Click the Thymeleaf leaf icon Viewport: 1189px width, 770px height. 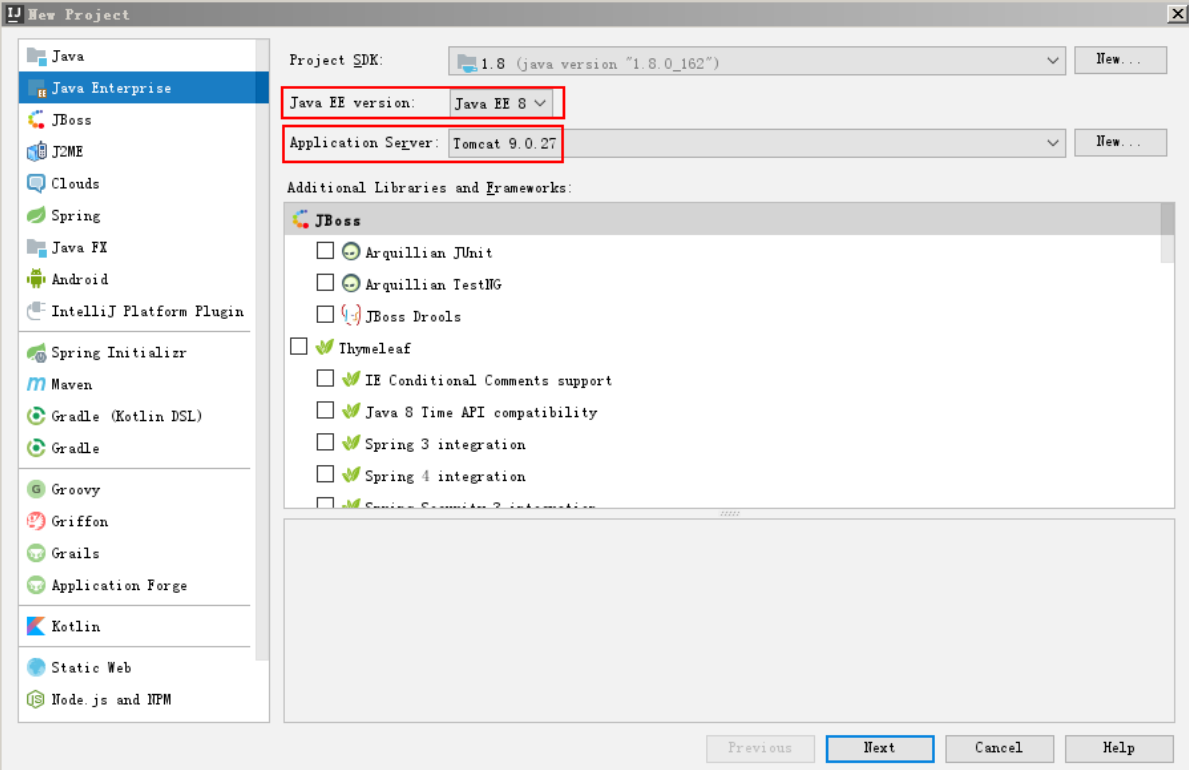[325, 347]
